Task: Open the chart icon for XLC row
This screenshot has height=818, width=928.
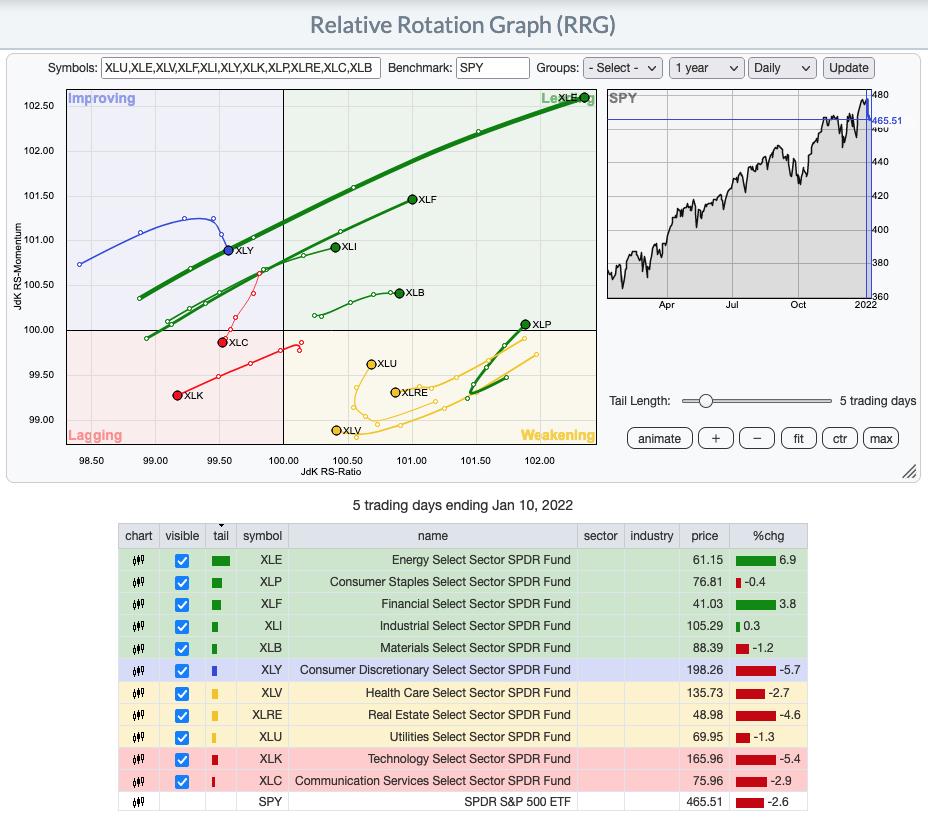Action: (138, 781)
